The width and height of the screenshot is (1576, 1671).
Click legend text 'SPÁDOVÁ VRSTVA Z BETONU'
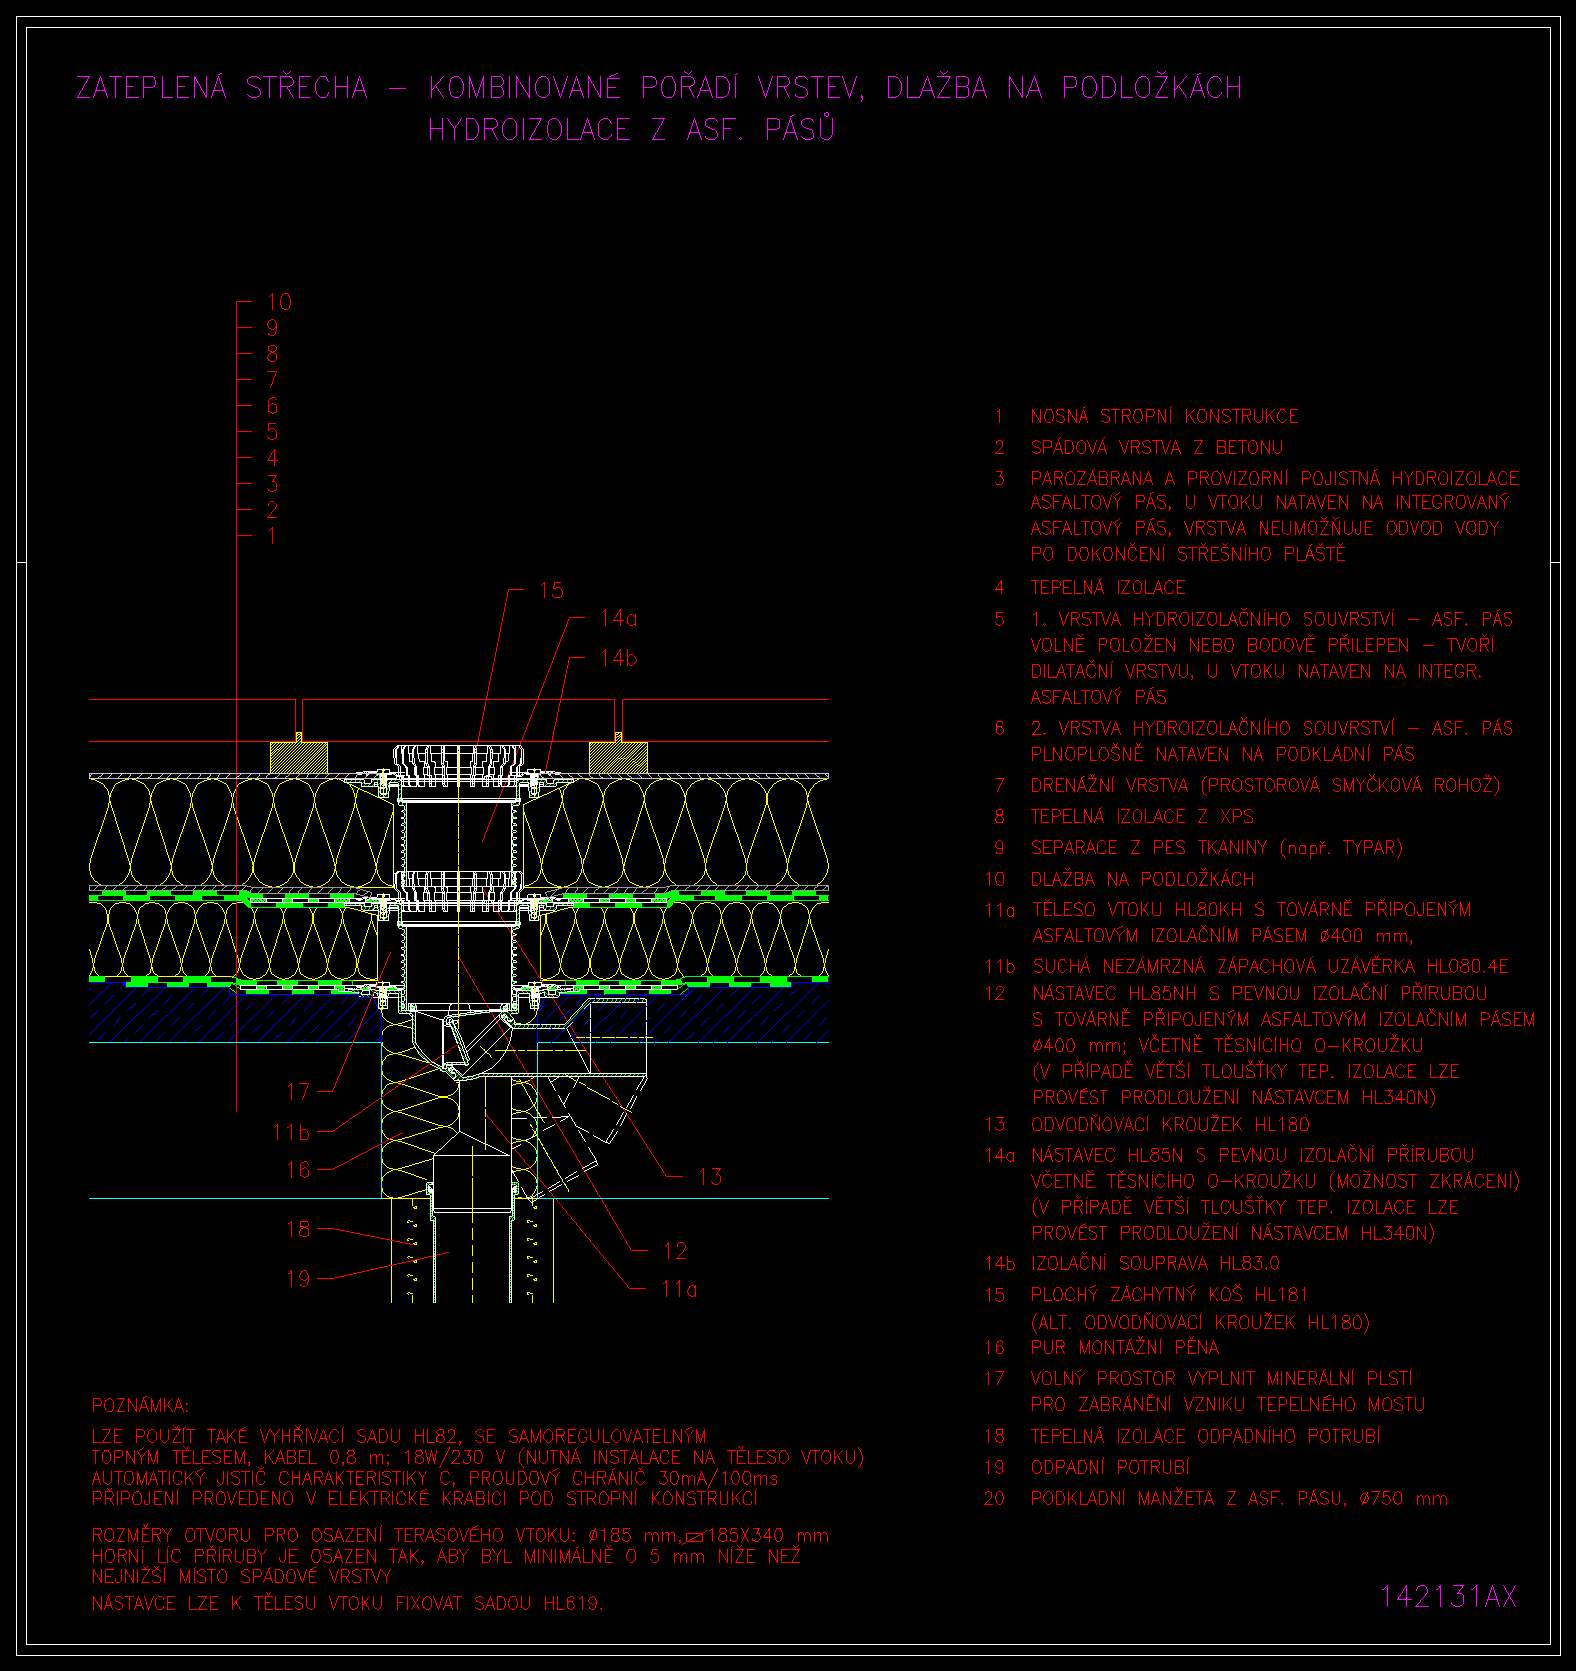1156,447
